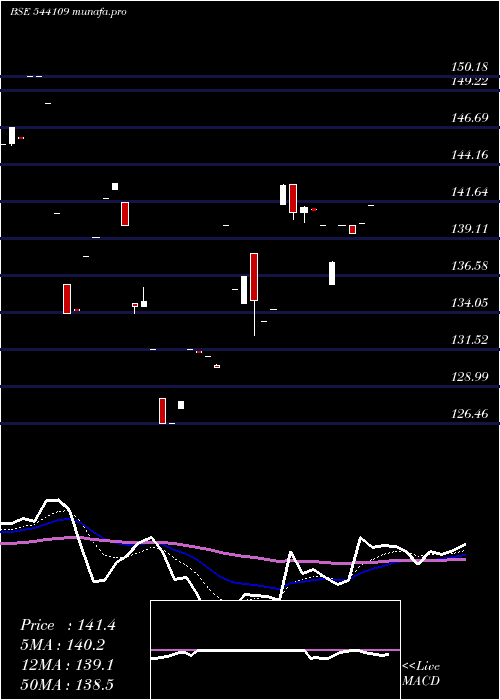The width and height of the screenshot is (500, 700).
Task: Click the <<Live MACD label
Action: [x=421, y=674]
